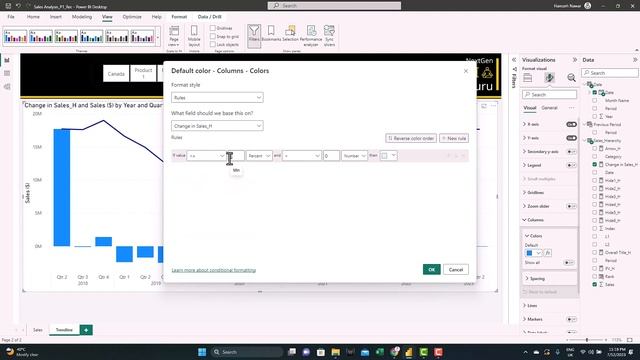Switch to Report view in left rail

(7, 60)
